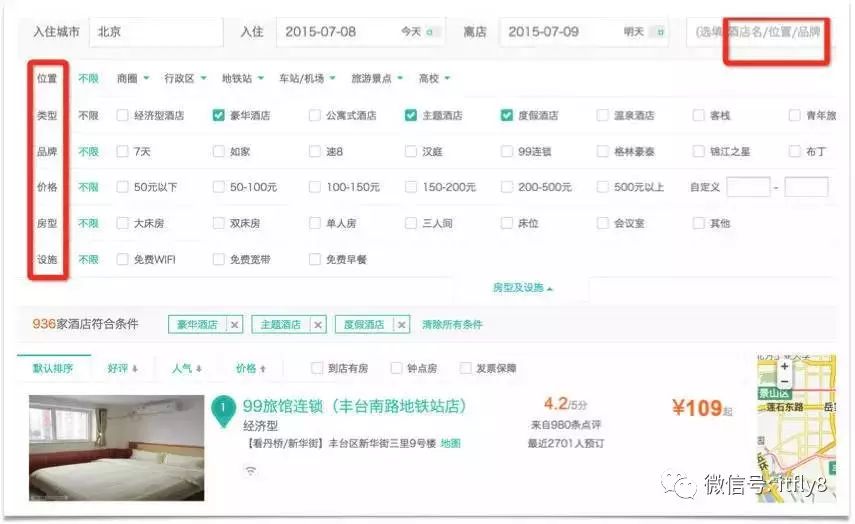Expand the 车站/机场 location dropdown
Screen dimensions: 855x524
click(307, 79)
